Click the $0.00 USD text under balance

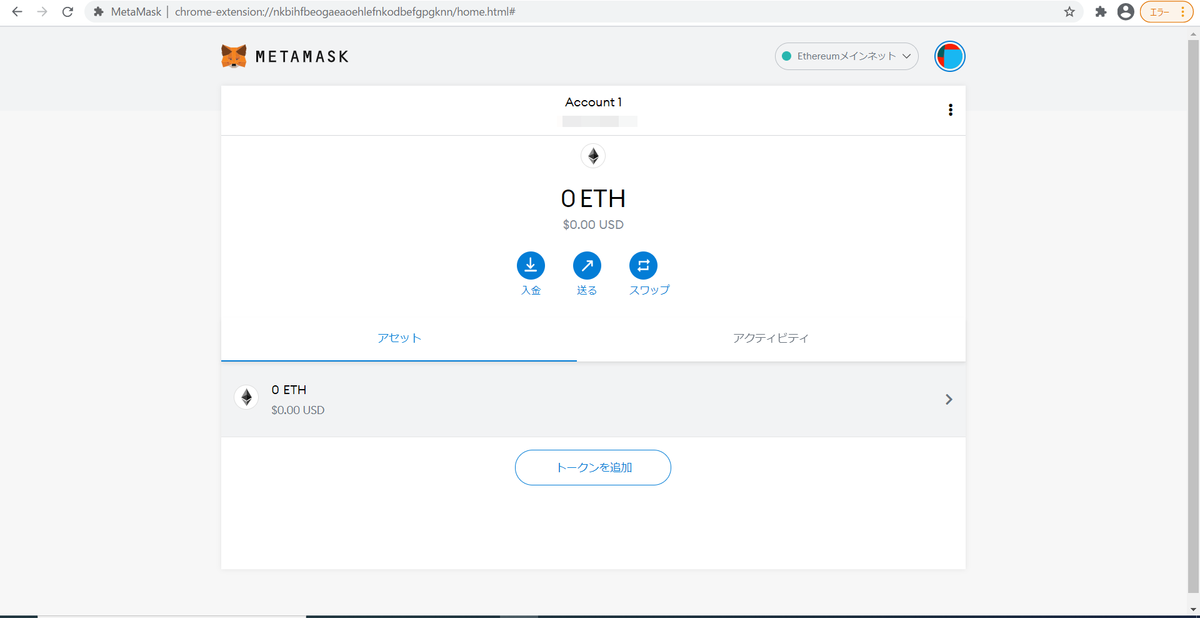(593, 225)
